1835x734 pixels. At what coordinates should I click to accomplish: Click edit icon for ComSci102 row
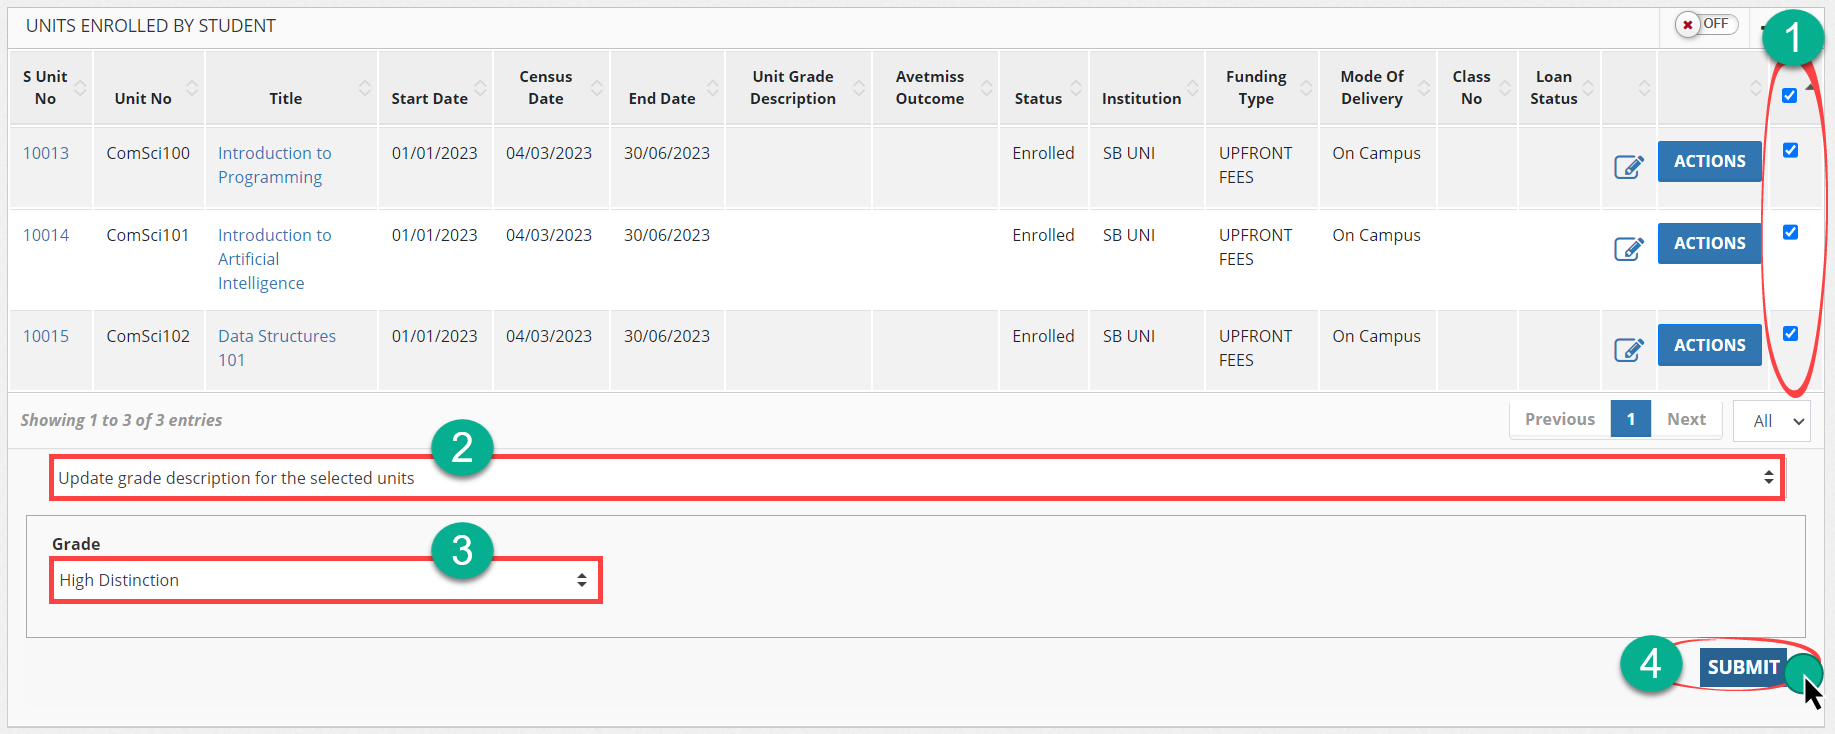click(x=1628, y=349)
